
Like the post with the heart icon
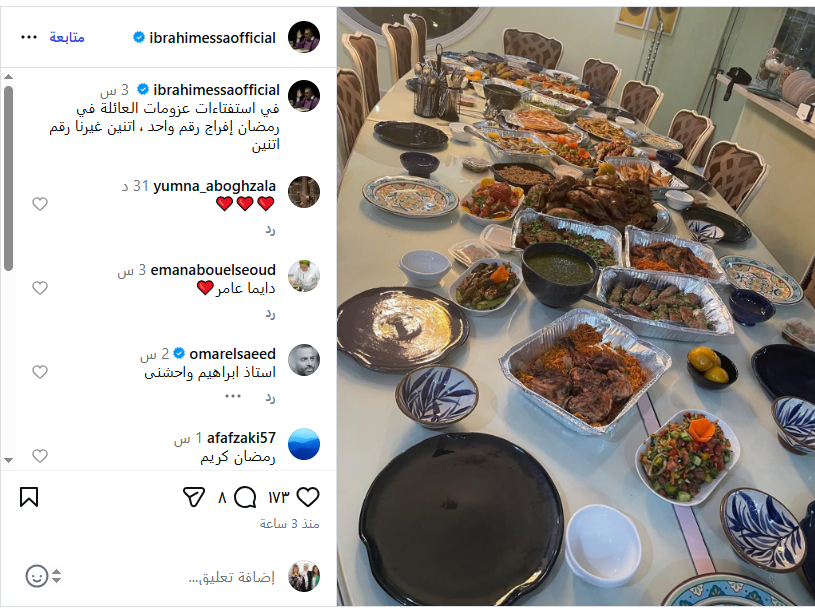308,497
